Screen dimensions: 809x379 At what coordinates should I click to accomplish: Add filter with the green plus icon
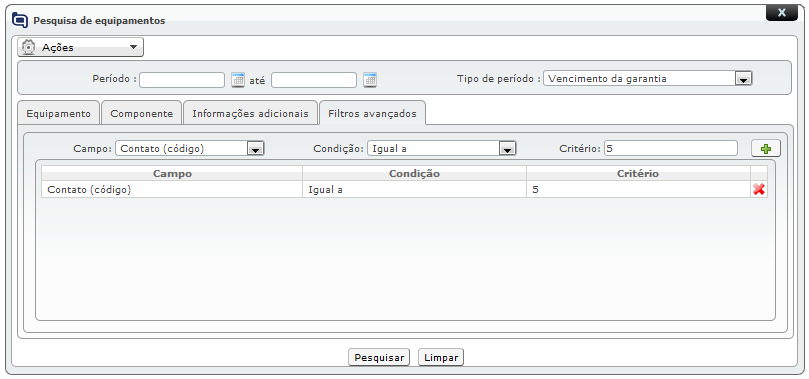[x=766, y=149]
